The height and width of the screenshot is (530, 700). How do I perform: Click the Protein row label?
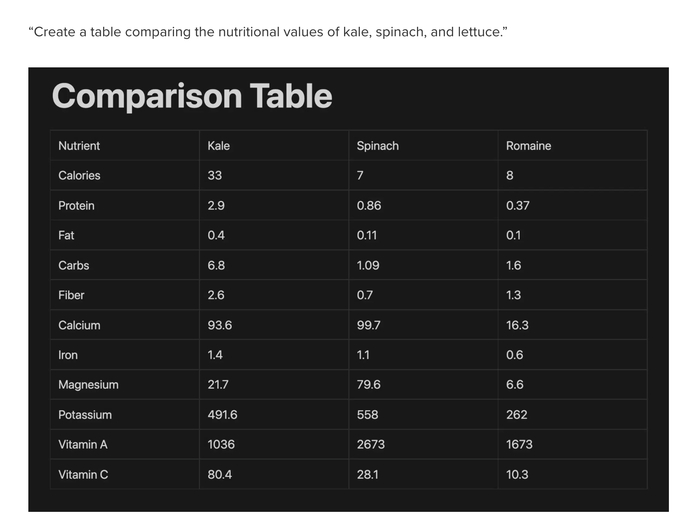point(76,206)
